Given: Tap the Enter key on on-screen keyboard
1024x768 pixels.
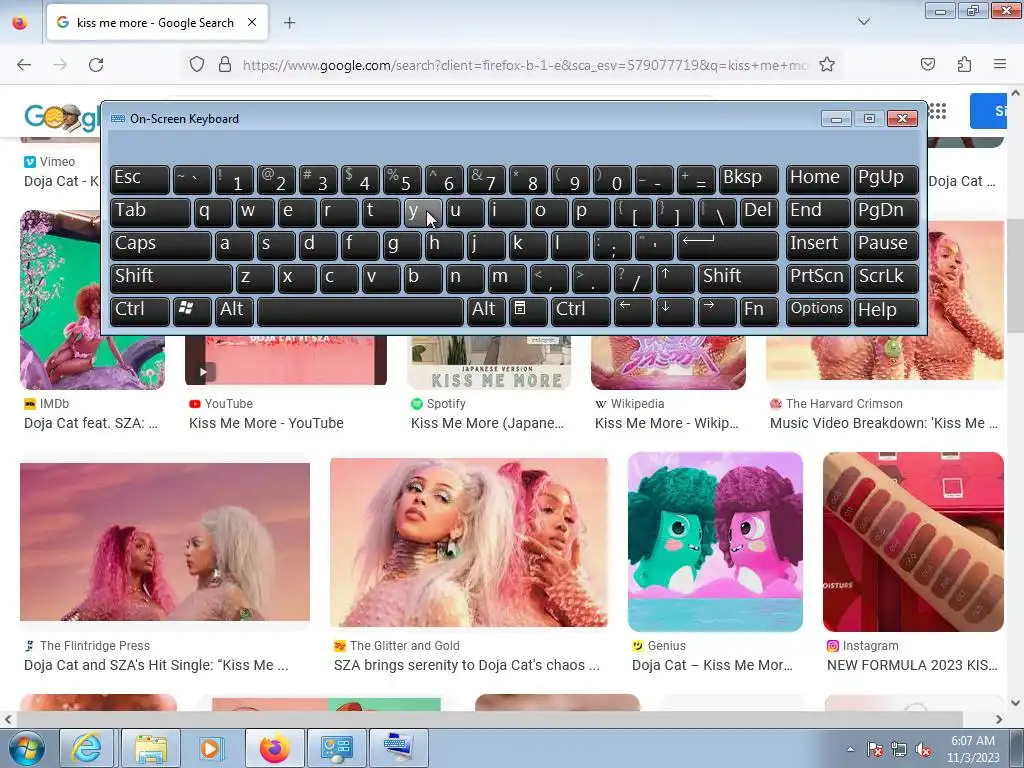Looking at the screenshot, I should pyautogui.click(x=728, y=244).
